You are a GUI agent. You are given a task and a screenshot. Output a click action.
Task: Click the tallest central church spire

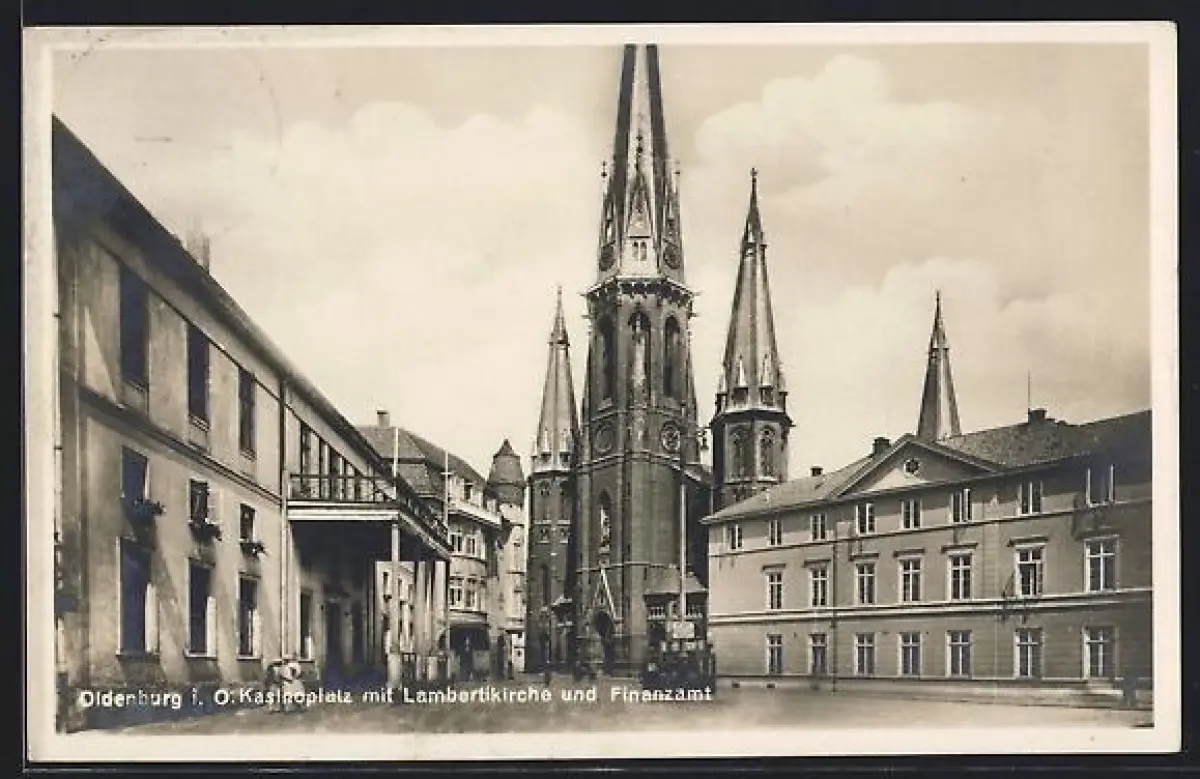pyautogui.click(x=640, y=160)
